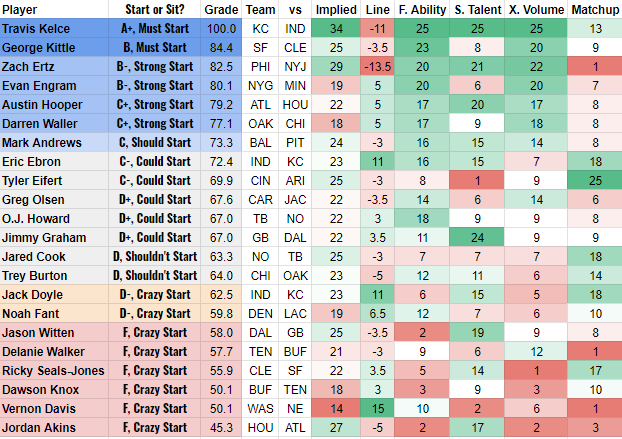The image size is (622, 439).
Task: Select Travis Kelce's grade cell 100.0
Action: tap(220, 27)
